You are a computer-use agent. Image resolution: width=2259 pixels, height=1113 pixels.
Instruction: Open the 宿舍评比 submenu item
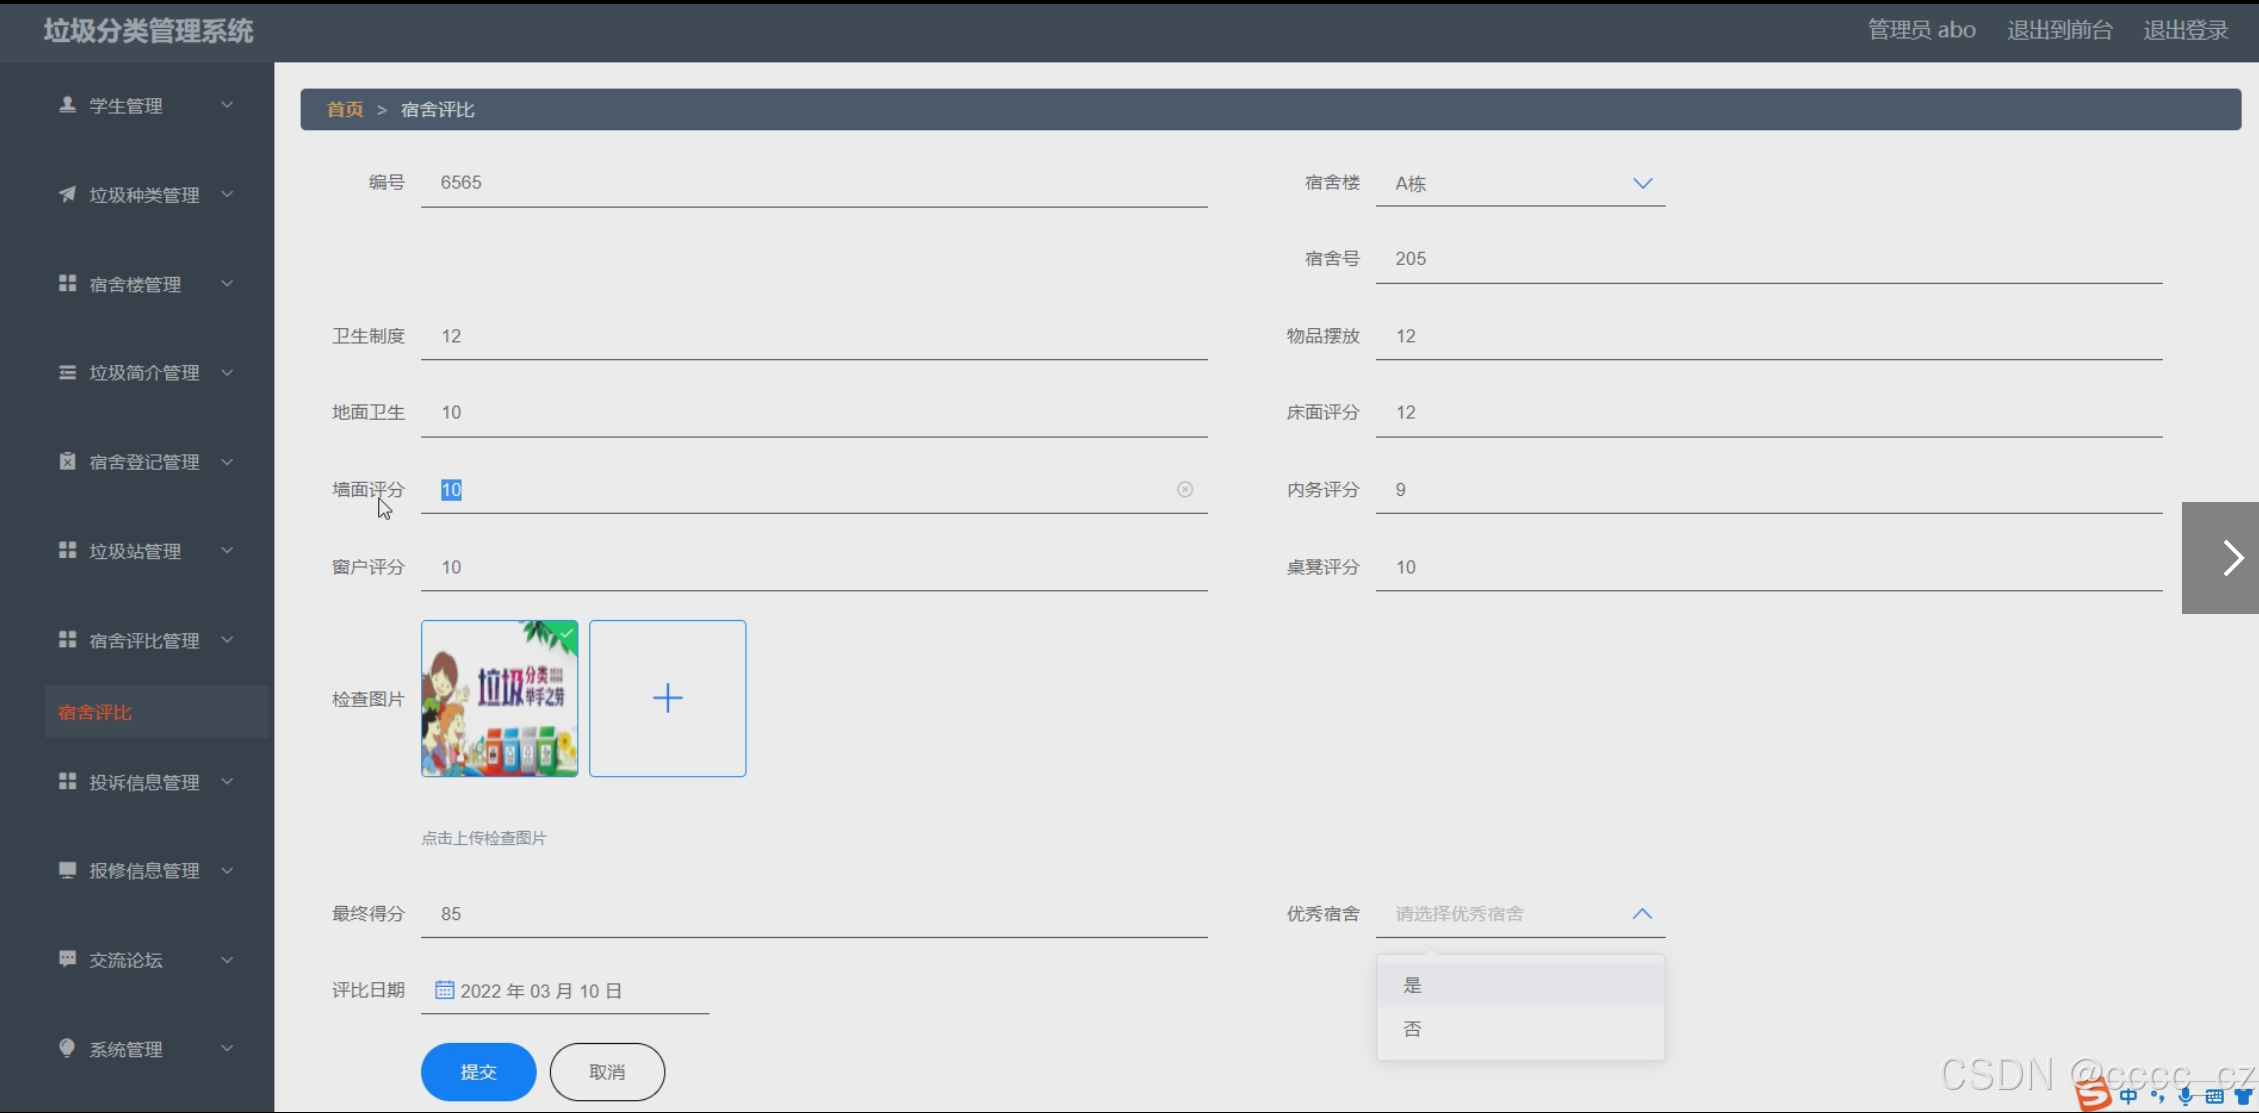[95, 712]
